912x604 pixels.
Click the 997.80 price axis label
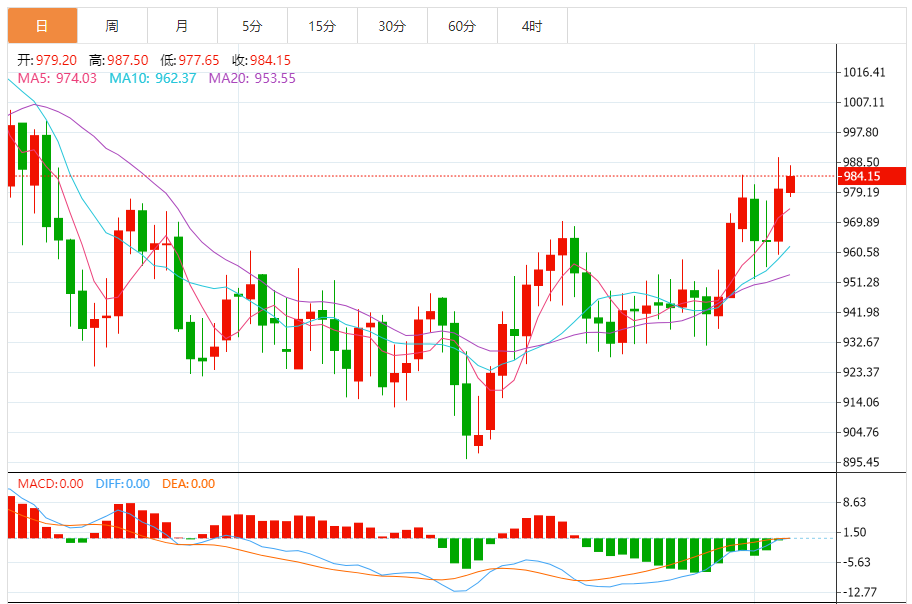point(861,133)
